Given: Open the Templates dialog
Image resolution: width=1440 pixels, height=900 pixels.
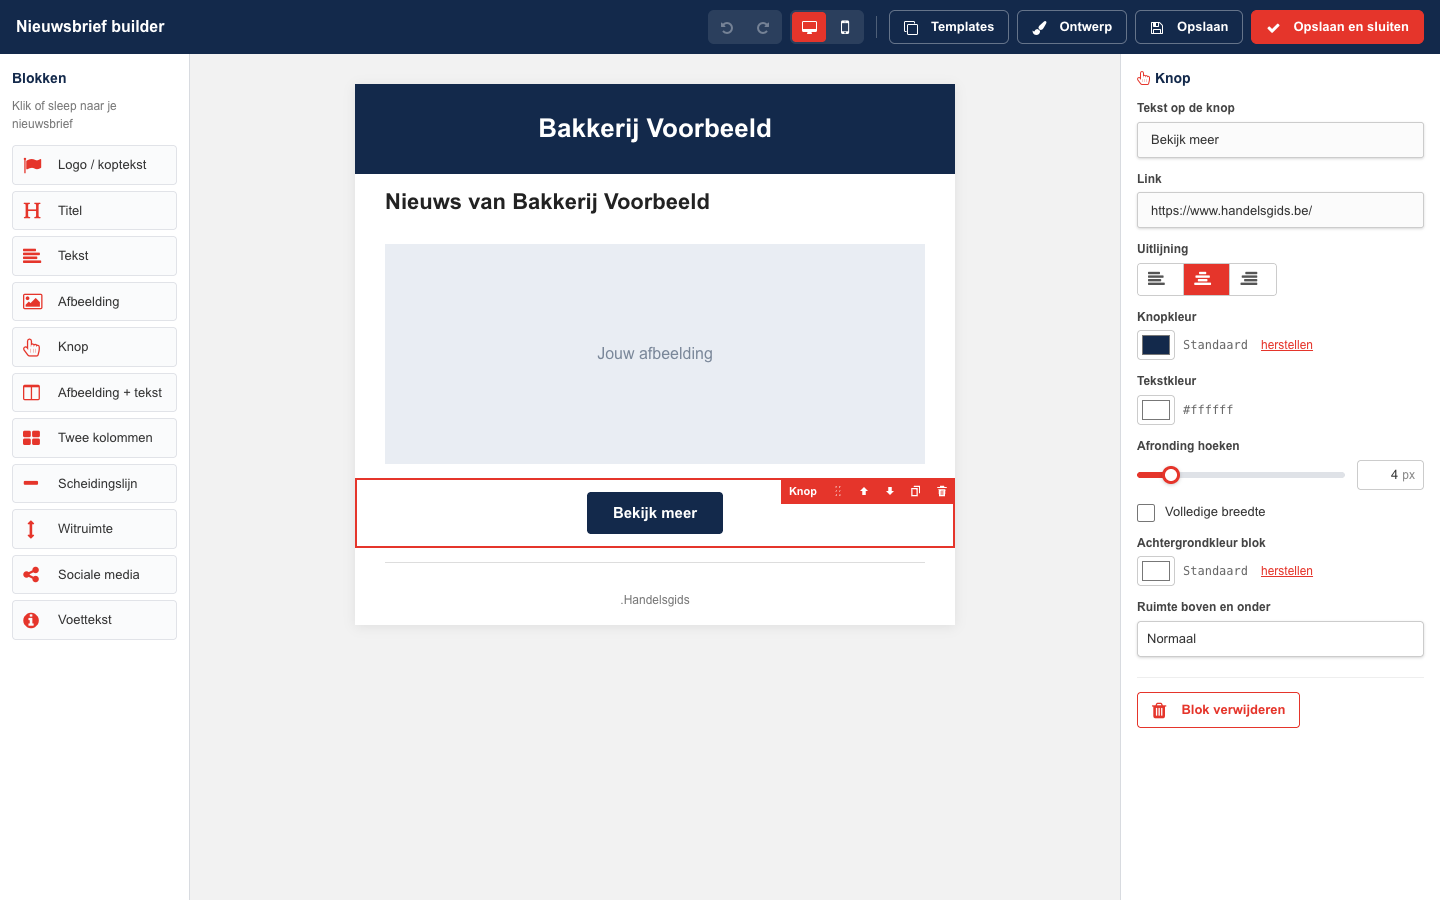Looking at the screenshot, I should (949, 27).
